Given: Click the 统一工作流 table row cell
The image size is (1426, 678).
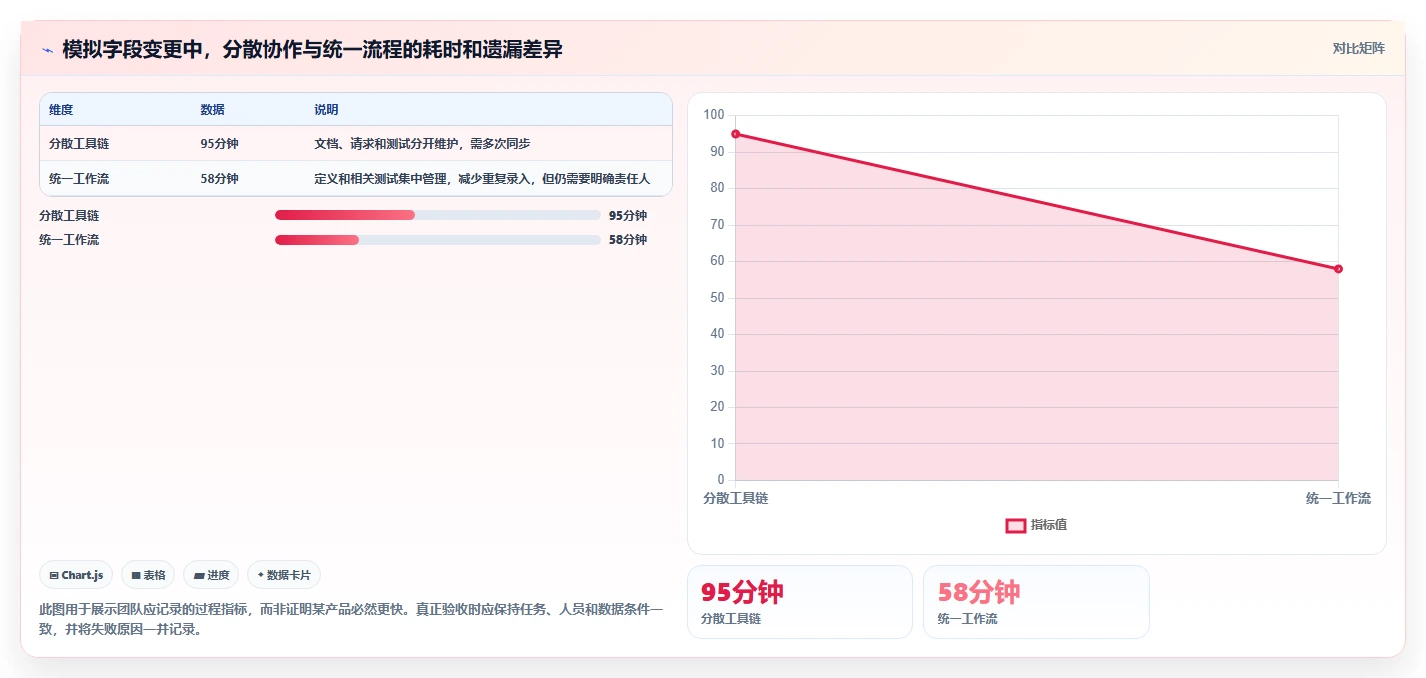Looking at the screenshot, I should 79,179.
